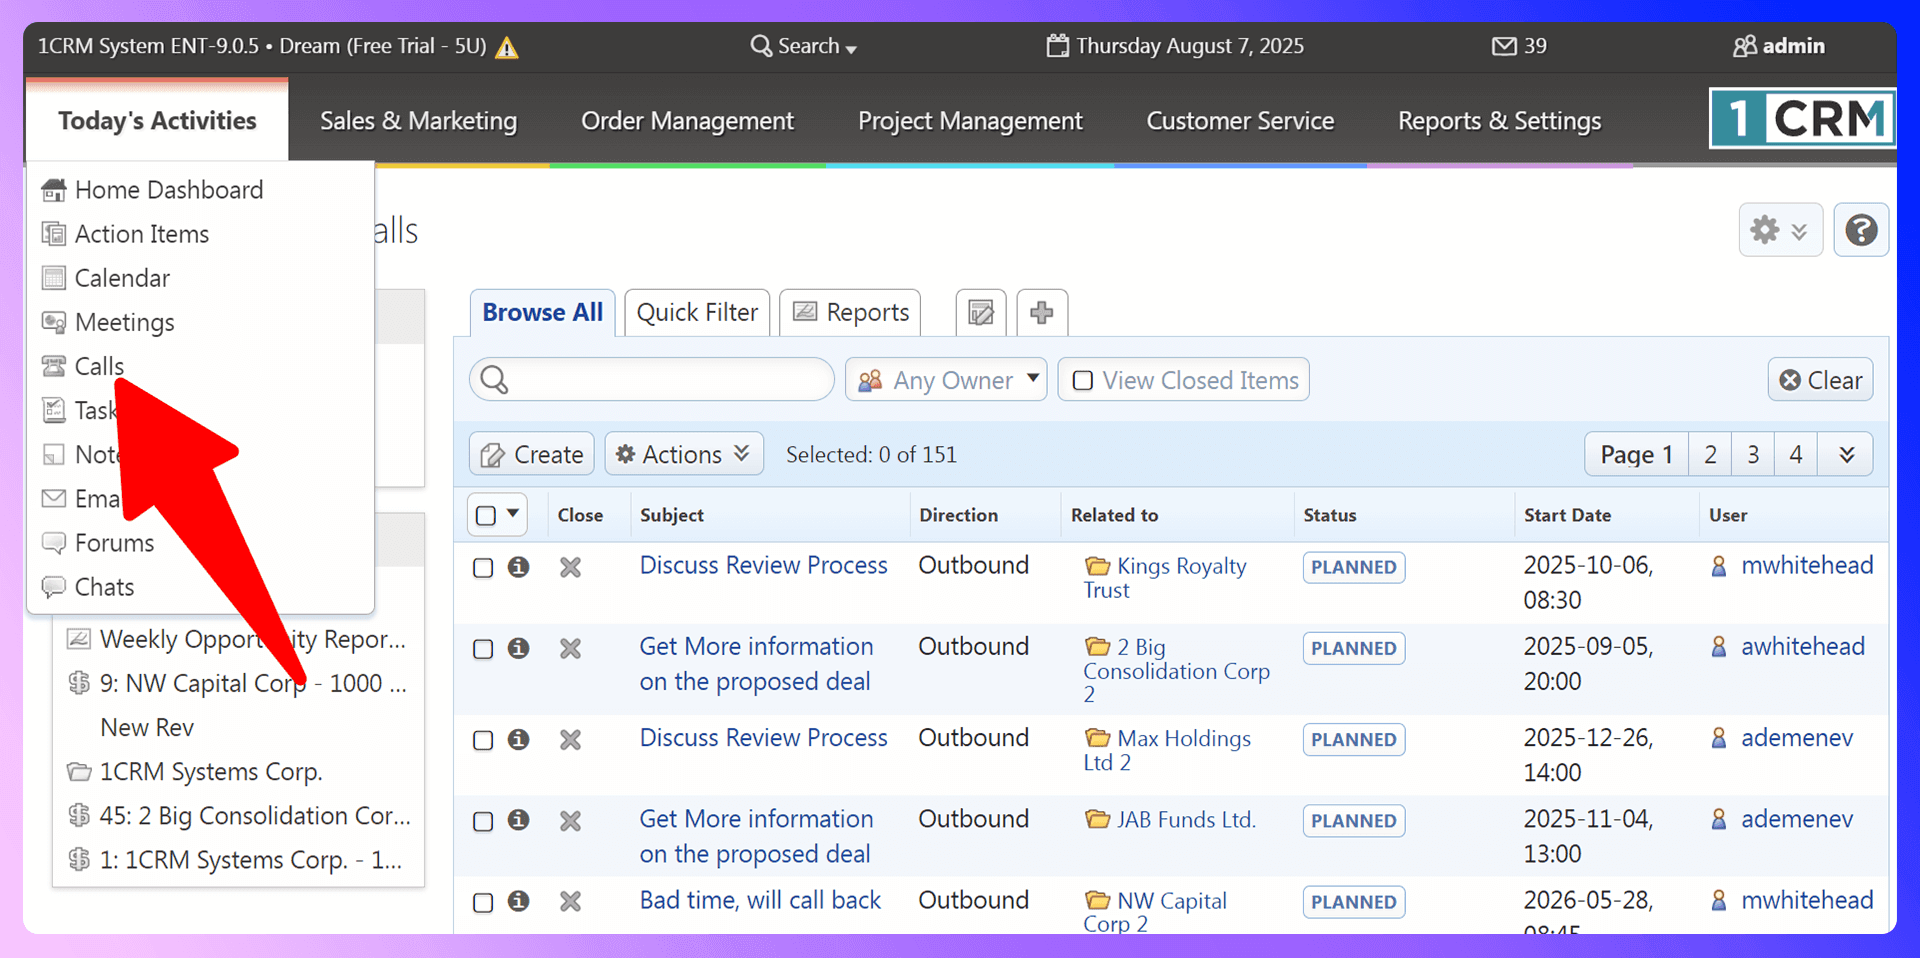
Task: Go to page 4 of results
Action: click(1796, 455)
